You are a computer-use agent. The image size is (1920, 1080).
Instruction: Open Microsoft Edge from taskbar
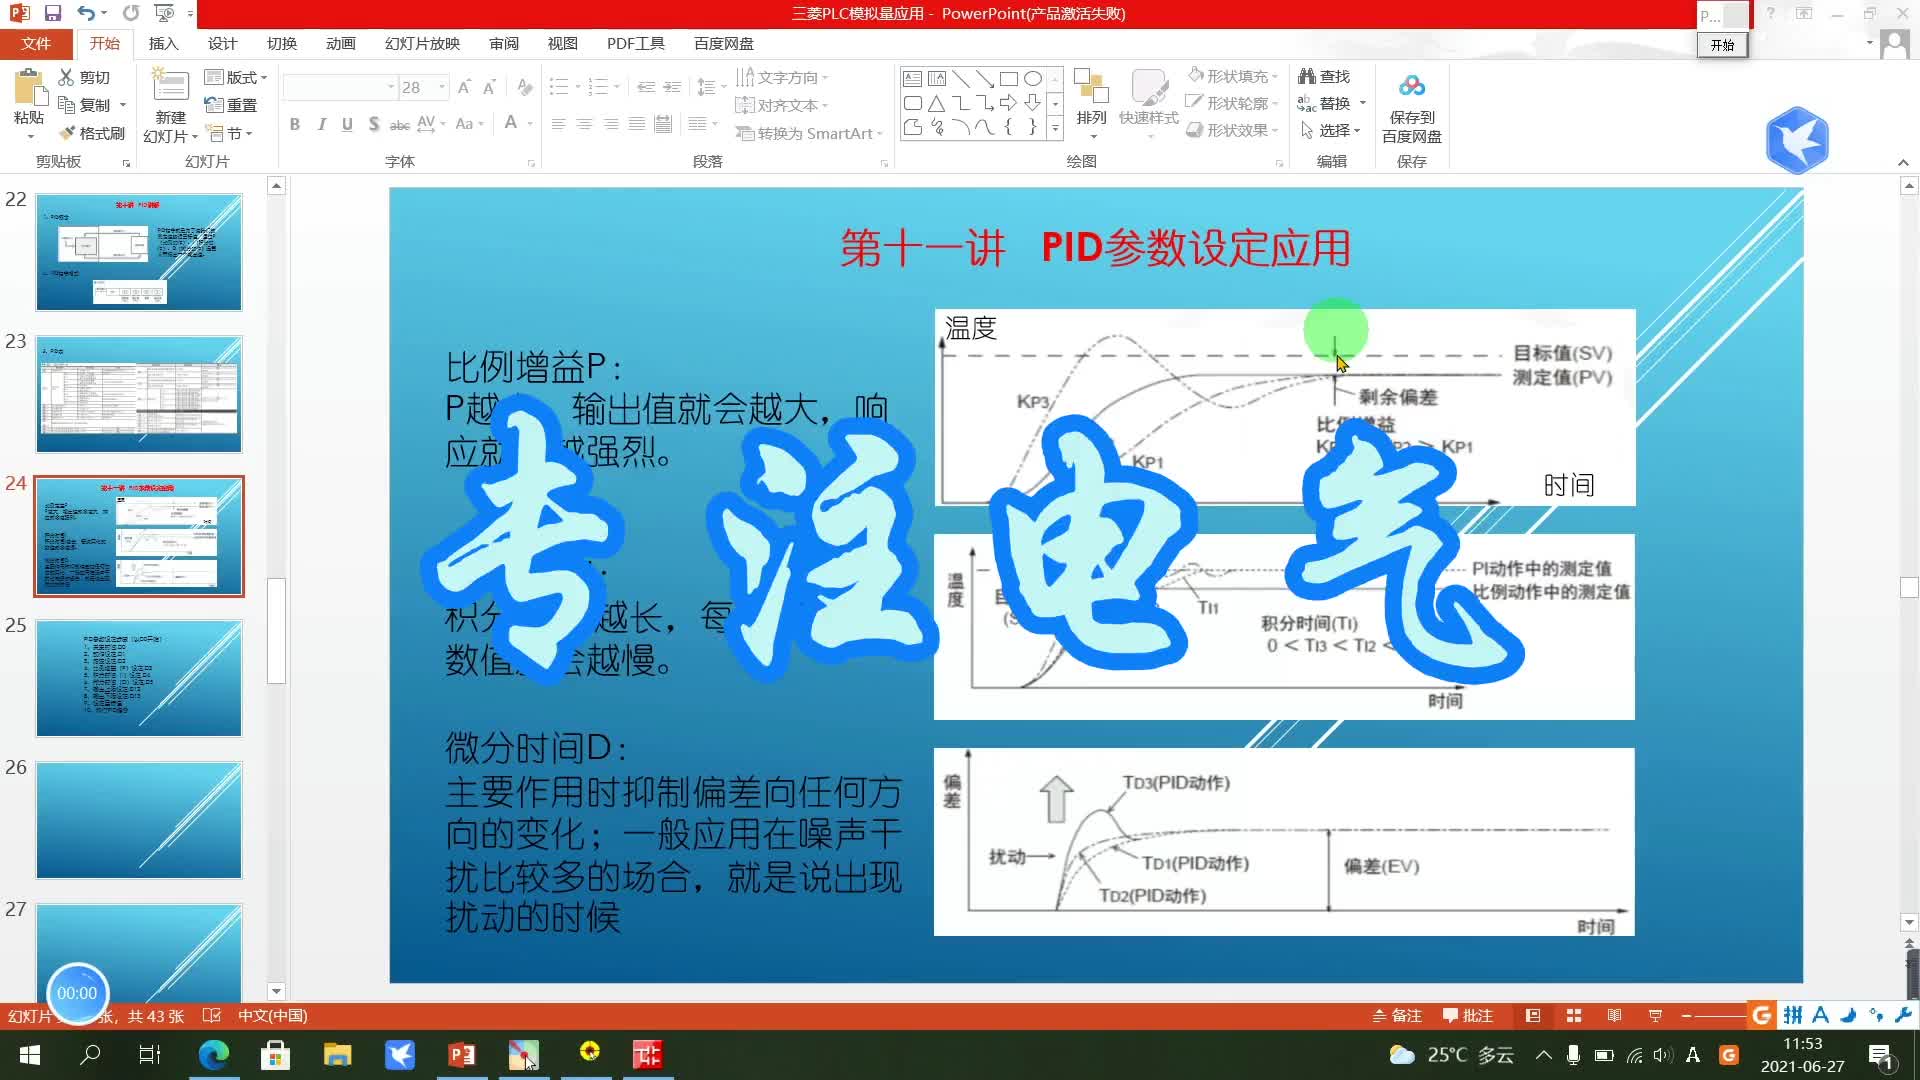(x=214, y=1055)
